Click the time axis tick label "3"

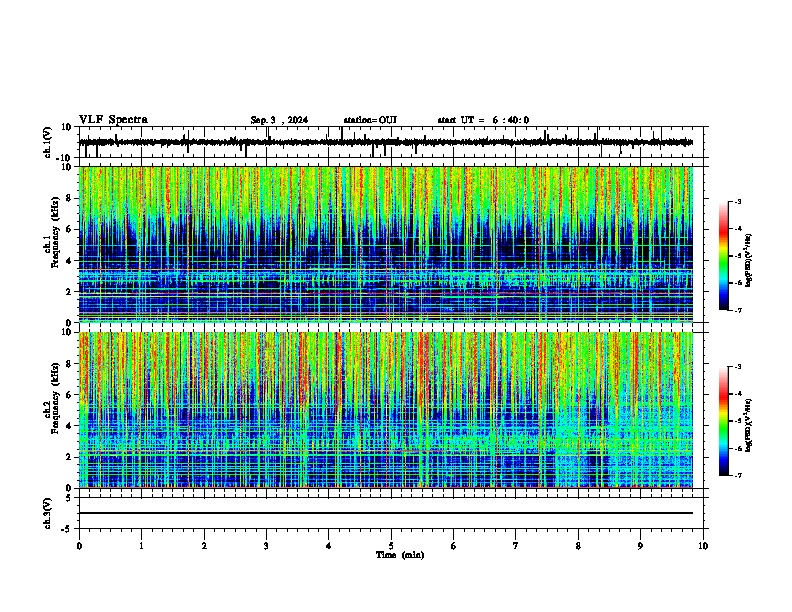[x=266, y=546]
